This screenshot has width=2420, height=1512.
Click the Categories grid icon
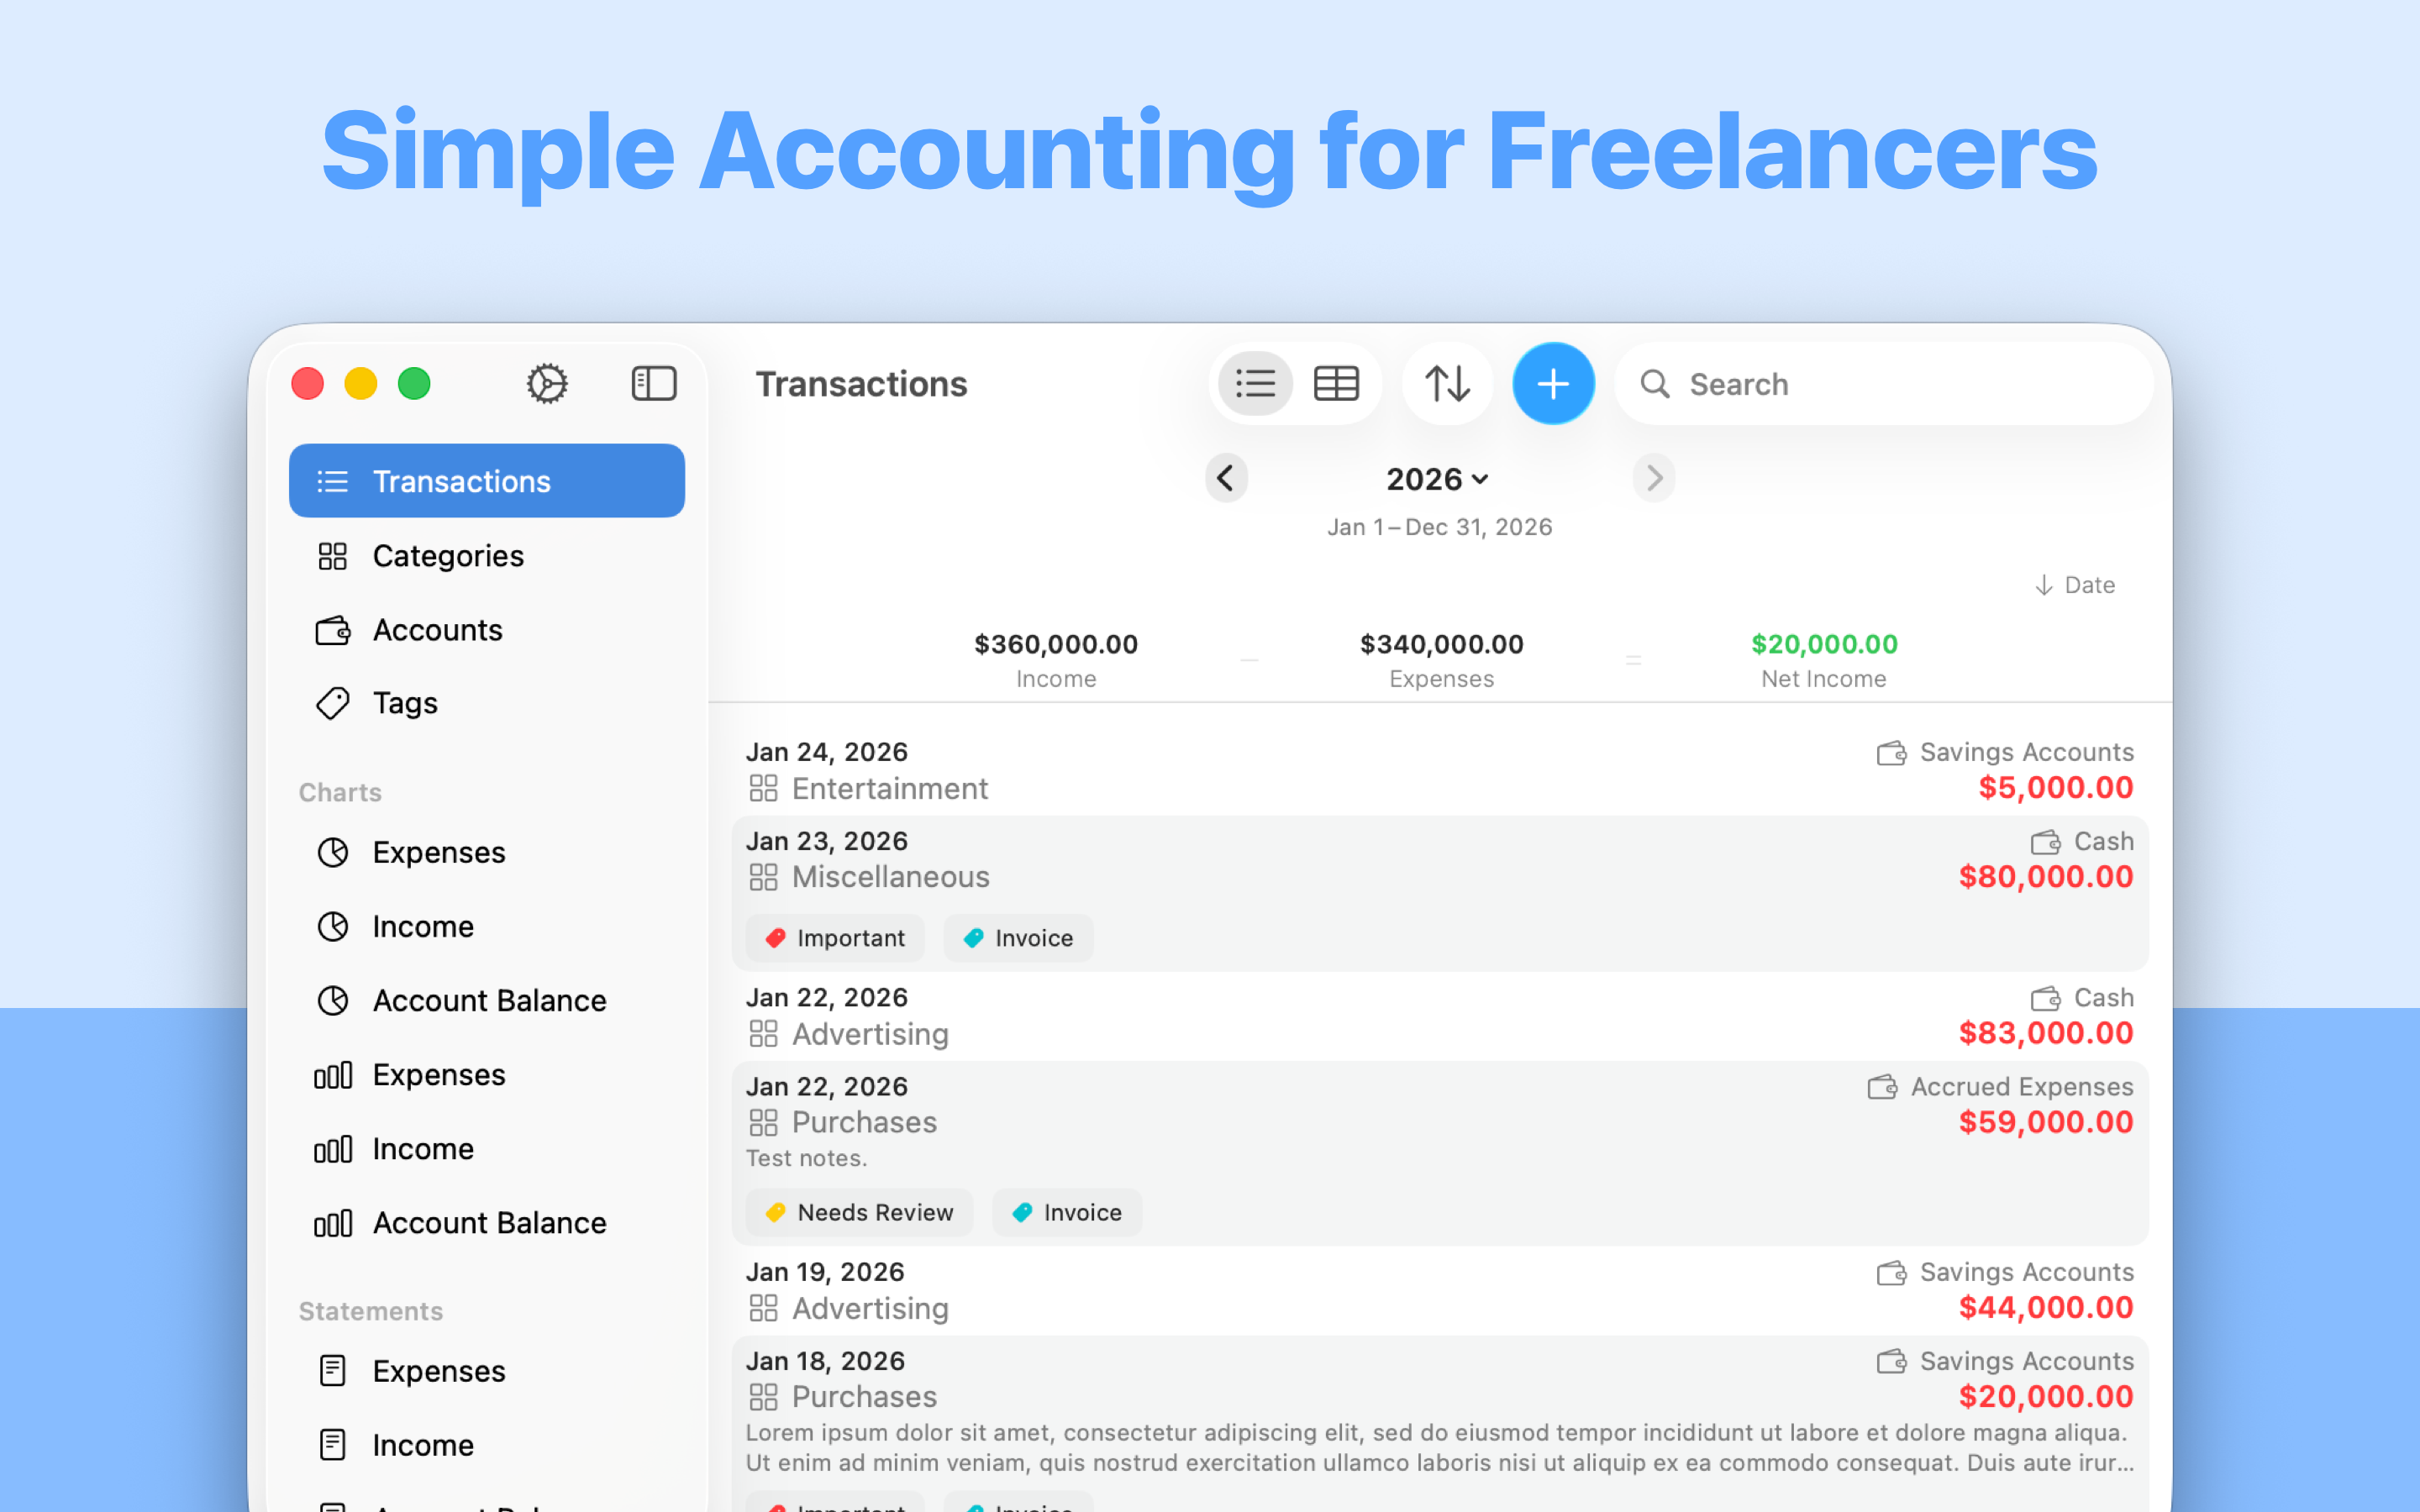332,556
